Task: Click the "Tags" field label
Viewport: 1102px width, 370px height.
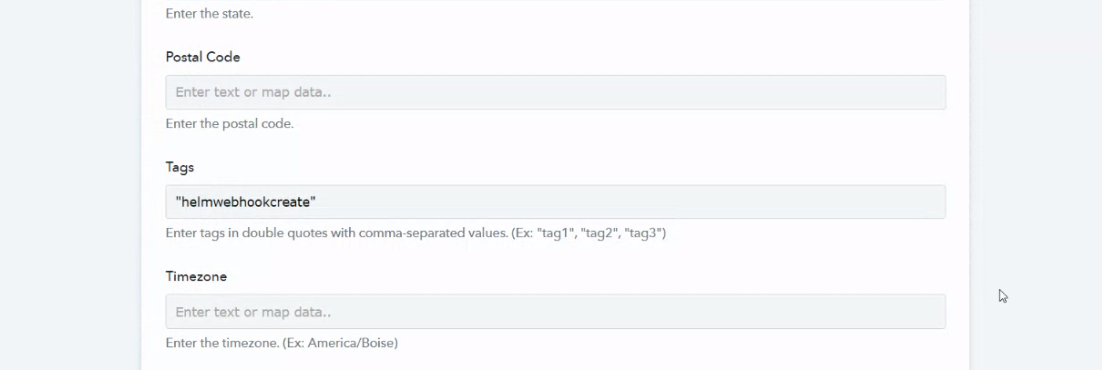Action: [x=180, y=167]
